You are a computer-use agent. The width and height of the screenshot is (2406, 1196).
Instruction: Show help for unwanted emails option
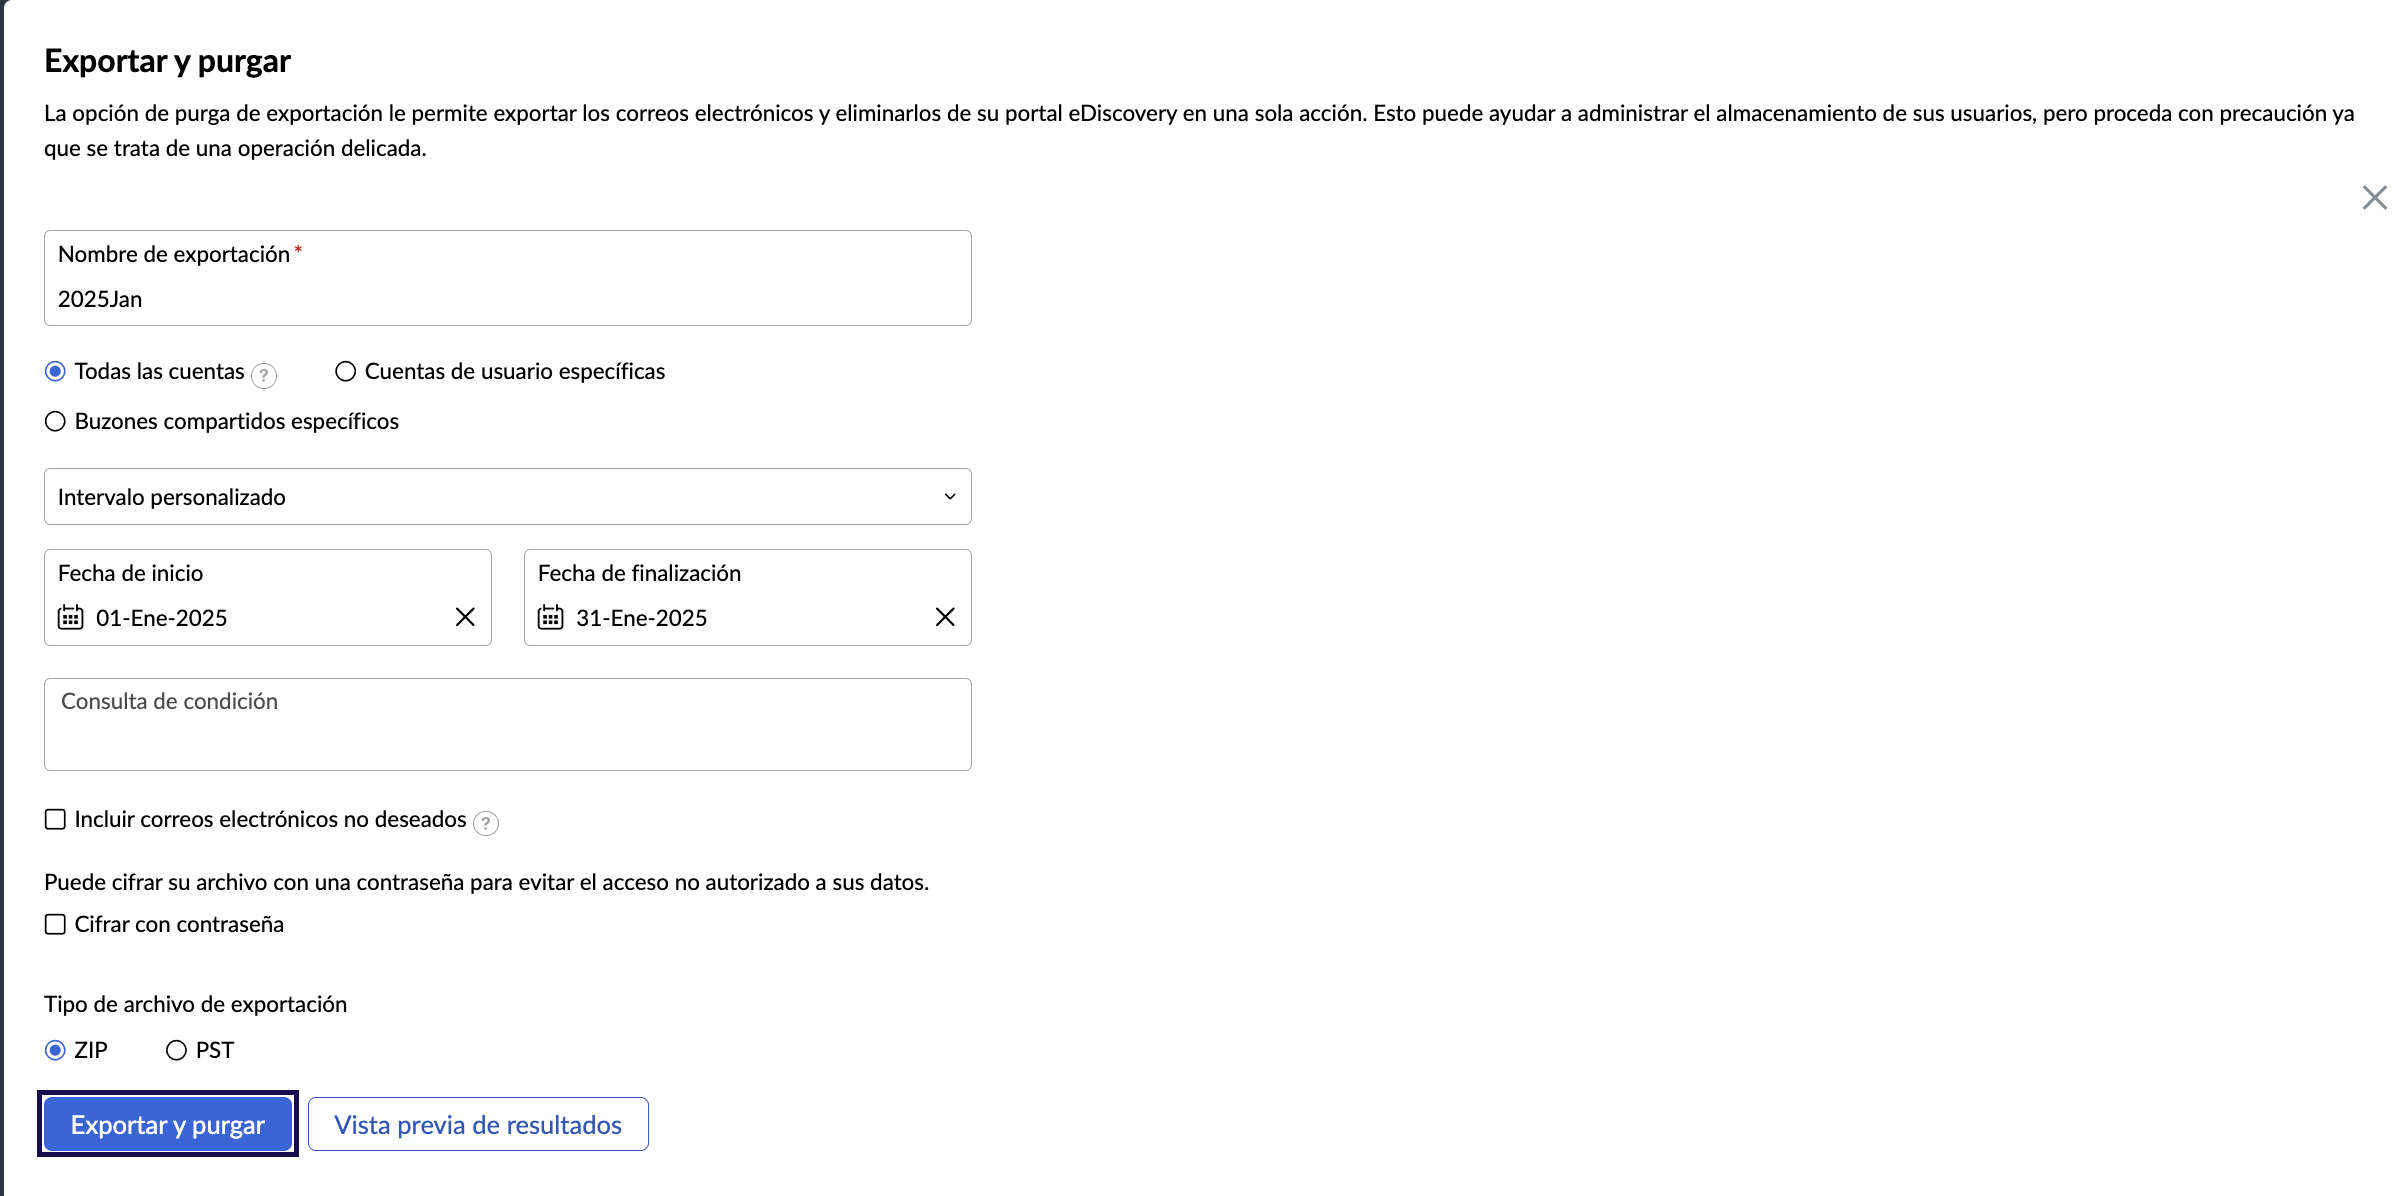click(486, 823)
